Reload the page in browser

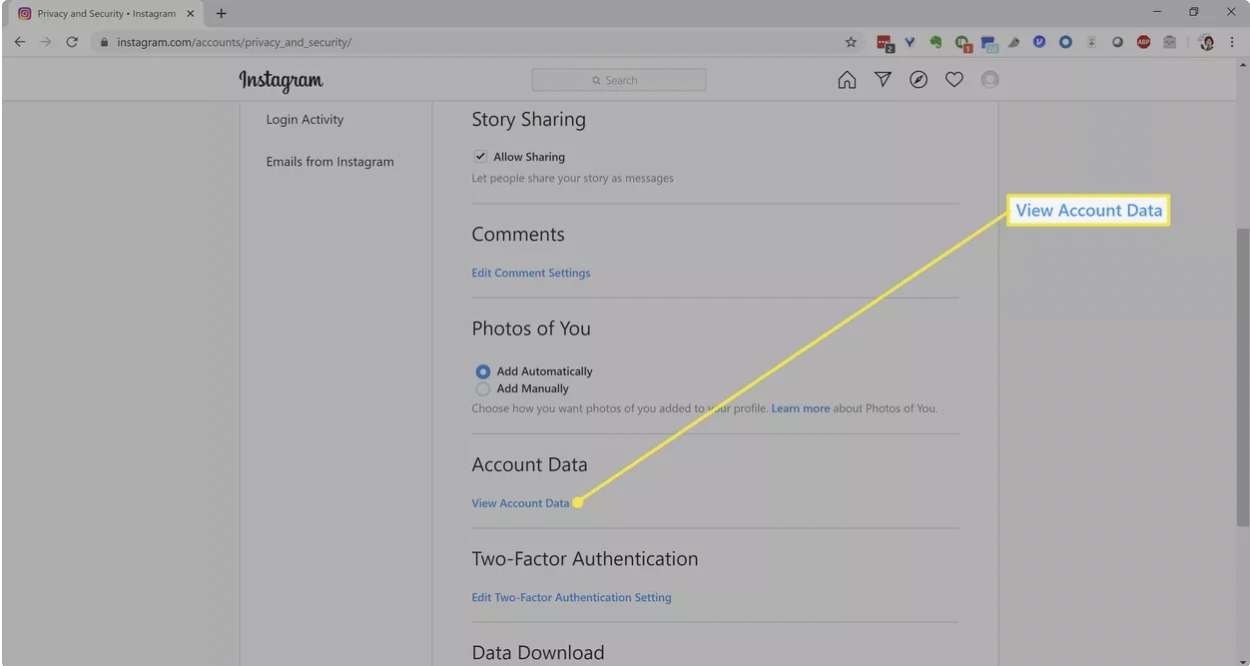(72, 42)
